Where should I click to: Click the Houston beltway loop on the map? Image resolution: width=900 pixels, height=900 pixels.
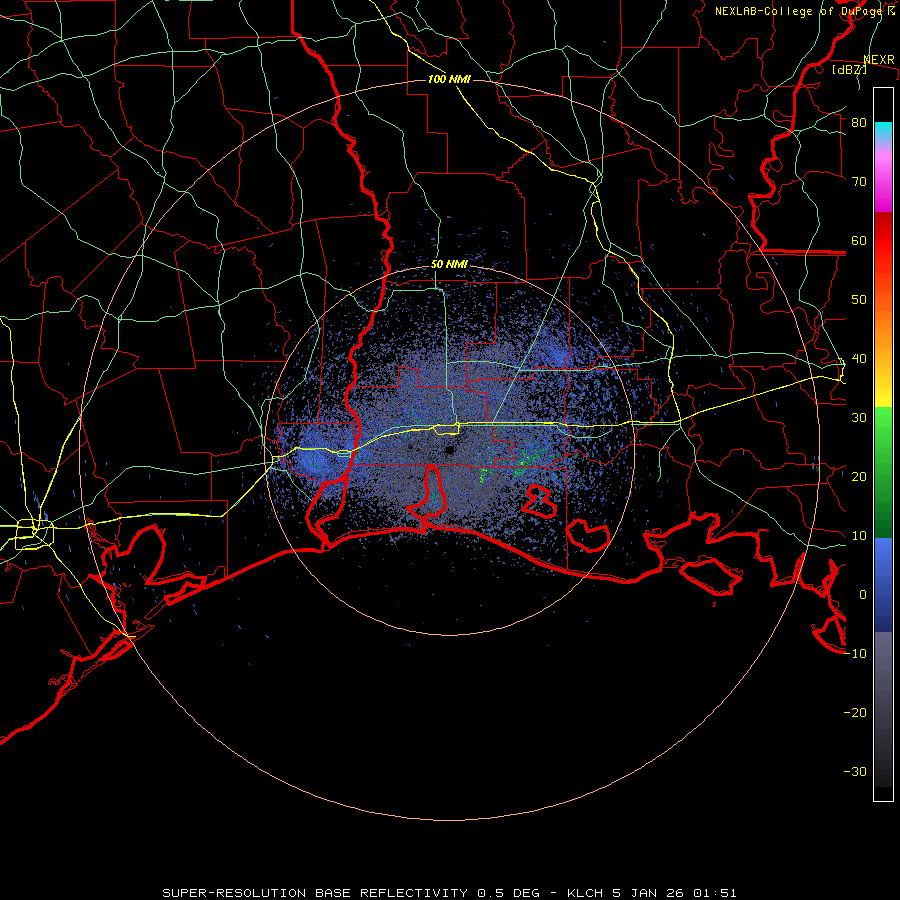(x=34, y=533)
